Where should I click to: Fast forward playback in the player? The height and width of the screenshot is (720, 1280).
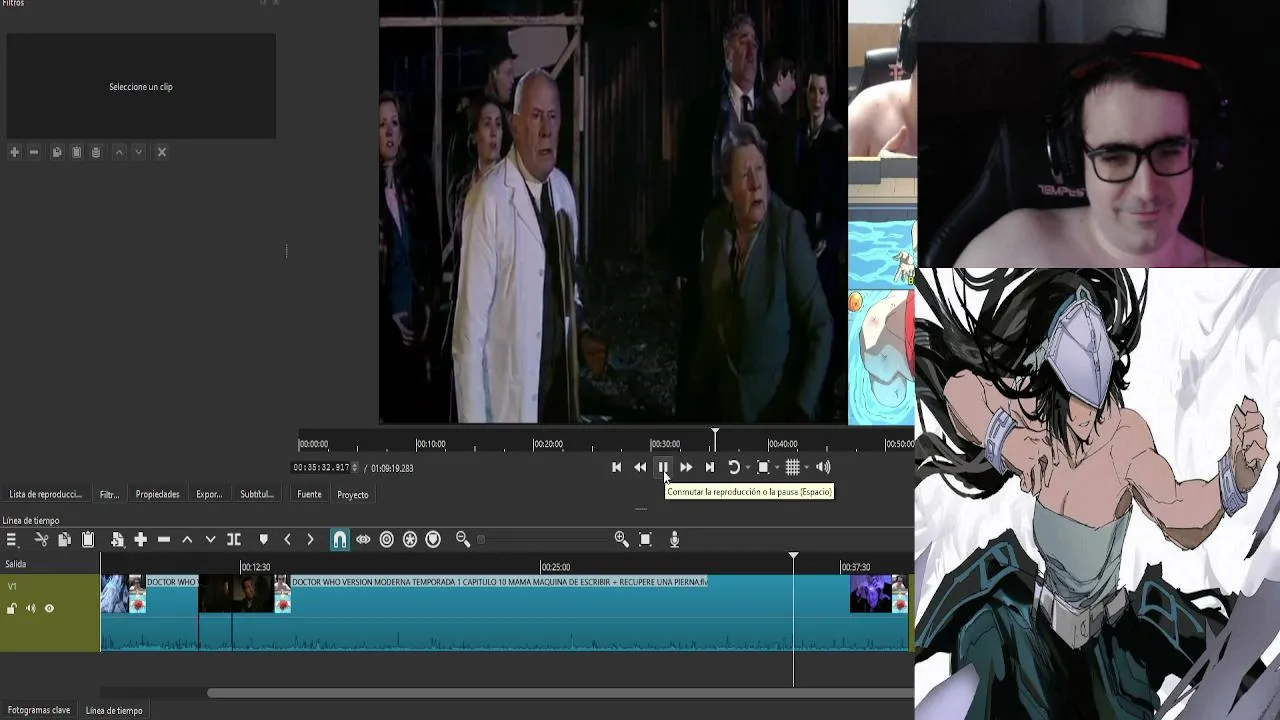click(686, 467)
